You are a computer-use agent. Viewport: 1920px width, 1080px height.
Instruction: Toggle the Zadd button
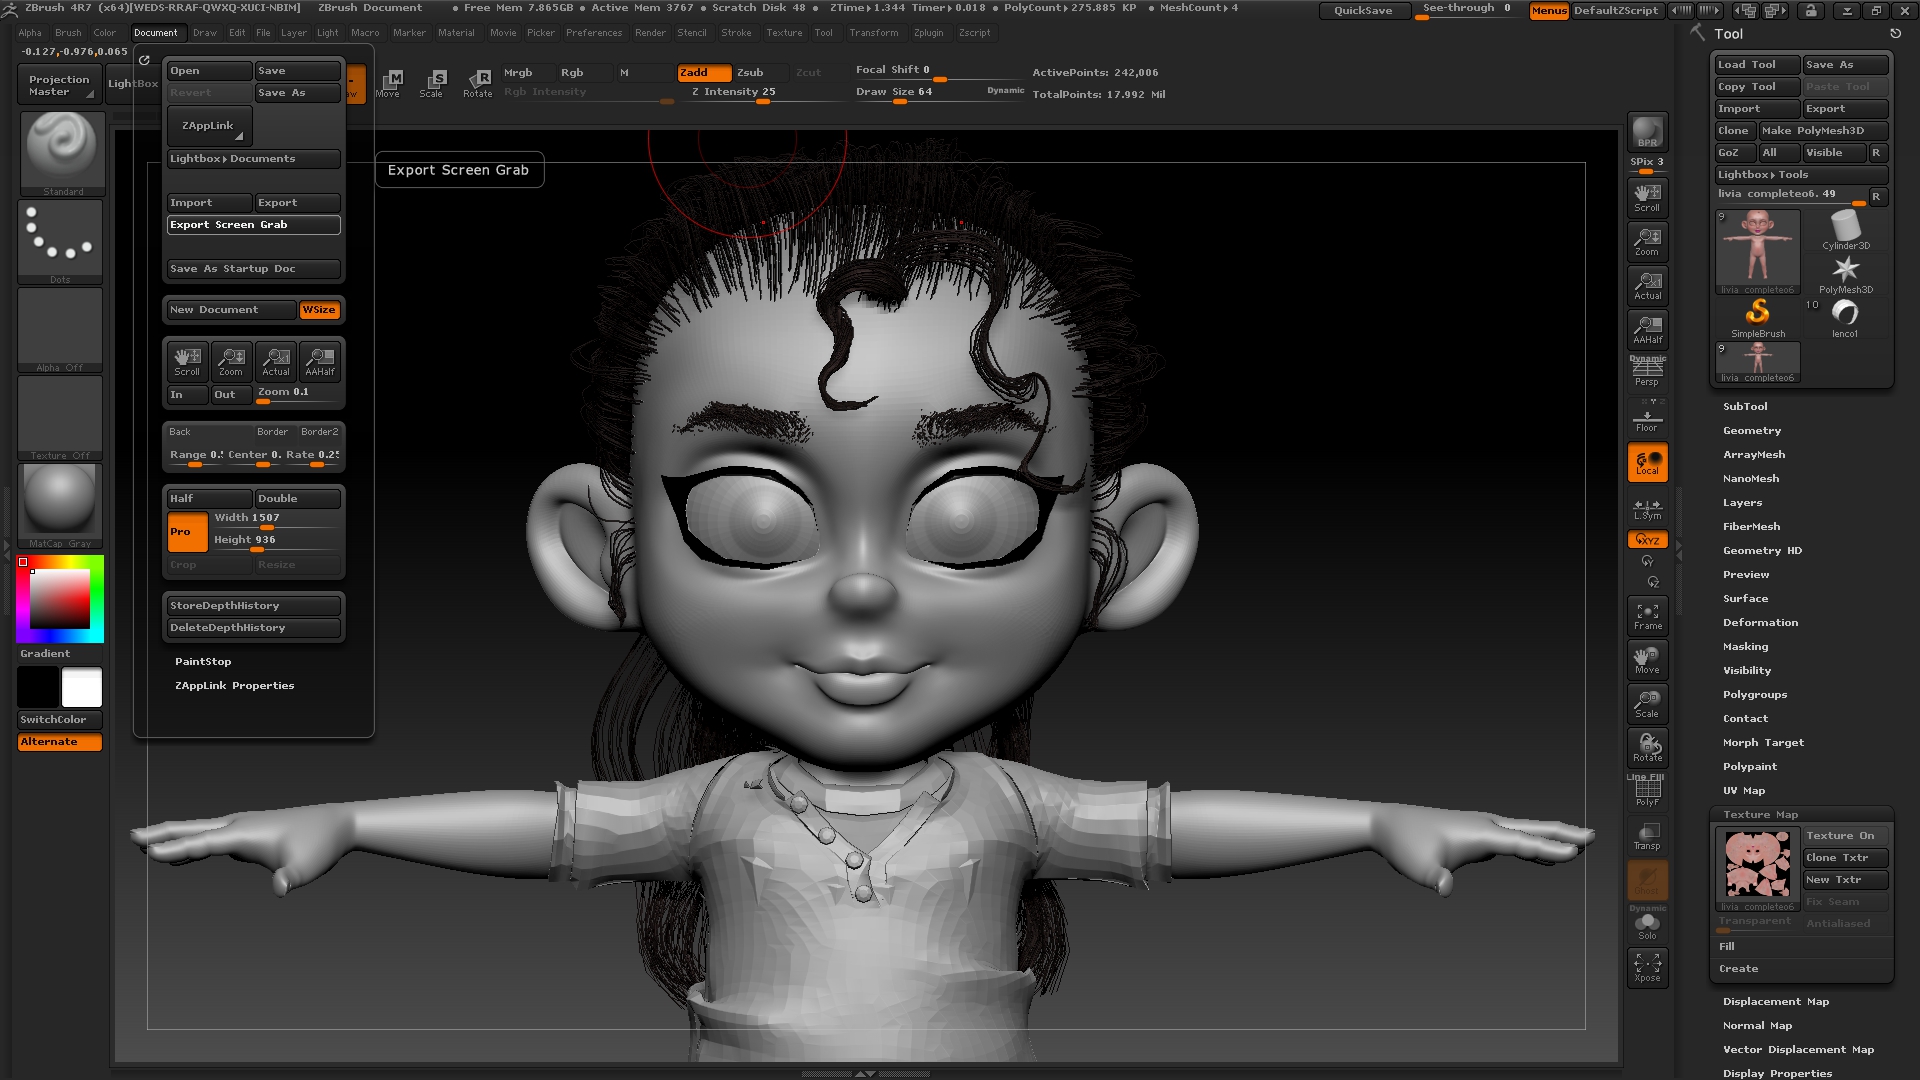click(x=704, y=72)
